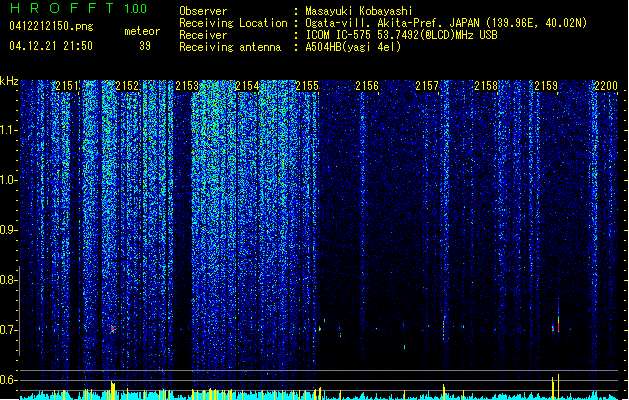Select antenna value A504HB(yagi 4el)
The width and height of the screenshot is (629, 400).
353,47
